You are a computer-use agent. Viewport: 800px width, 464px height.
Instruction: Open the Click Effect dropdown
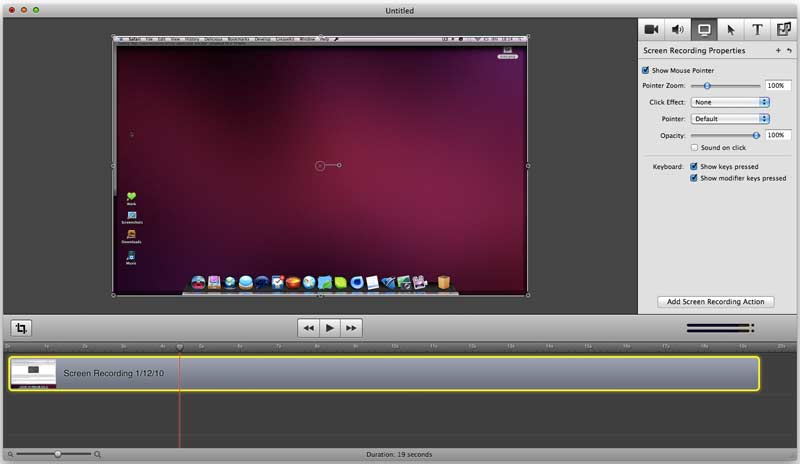point(729,102)
